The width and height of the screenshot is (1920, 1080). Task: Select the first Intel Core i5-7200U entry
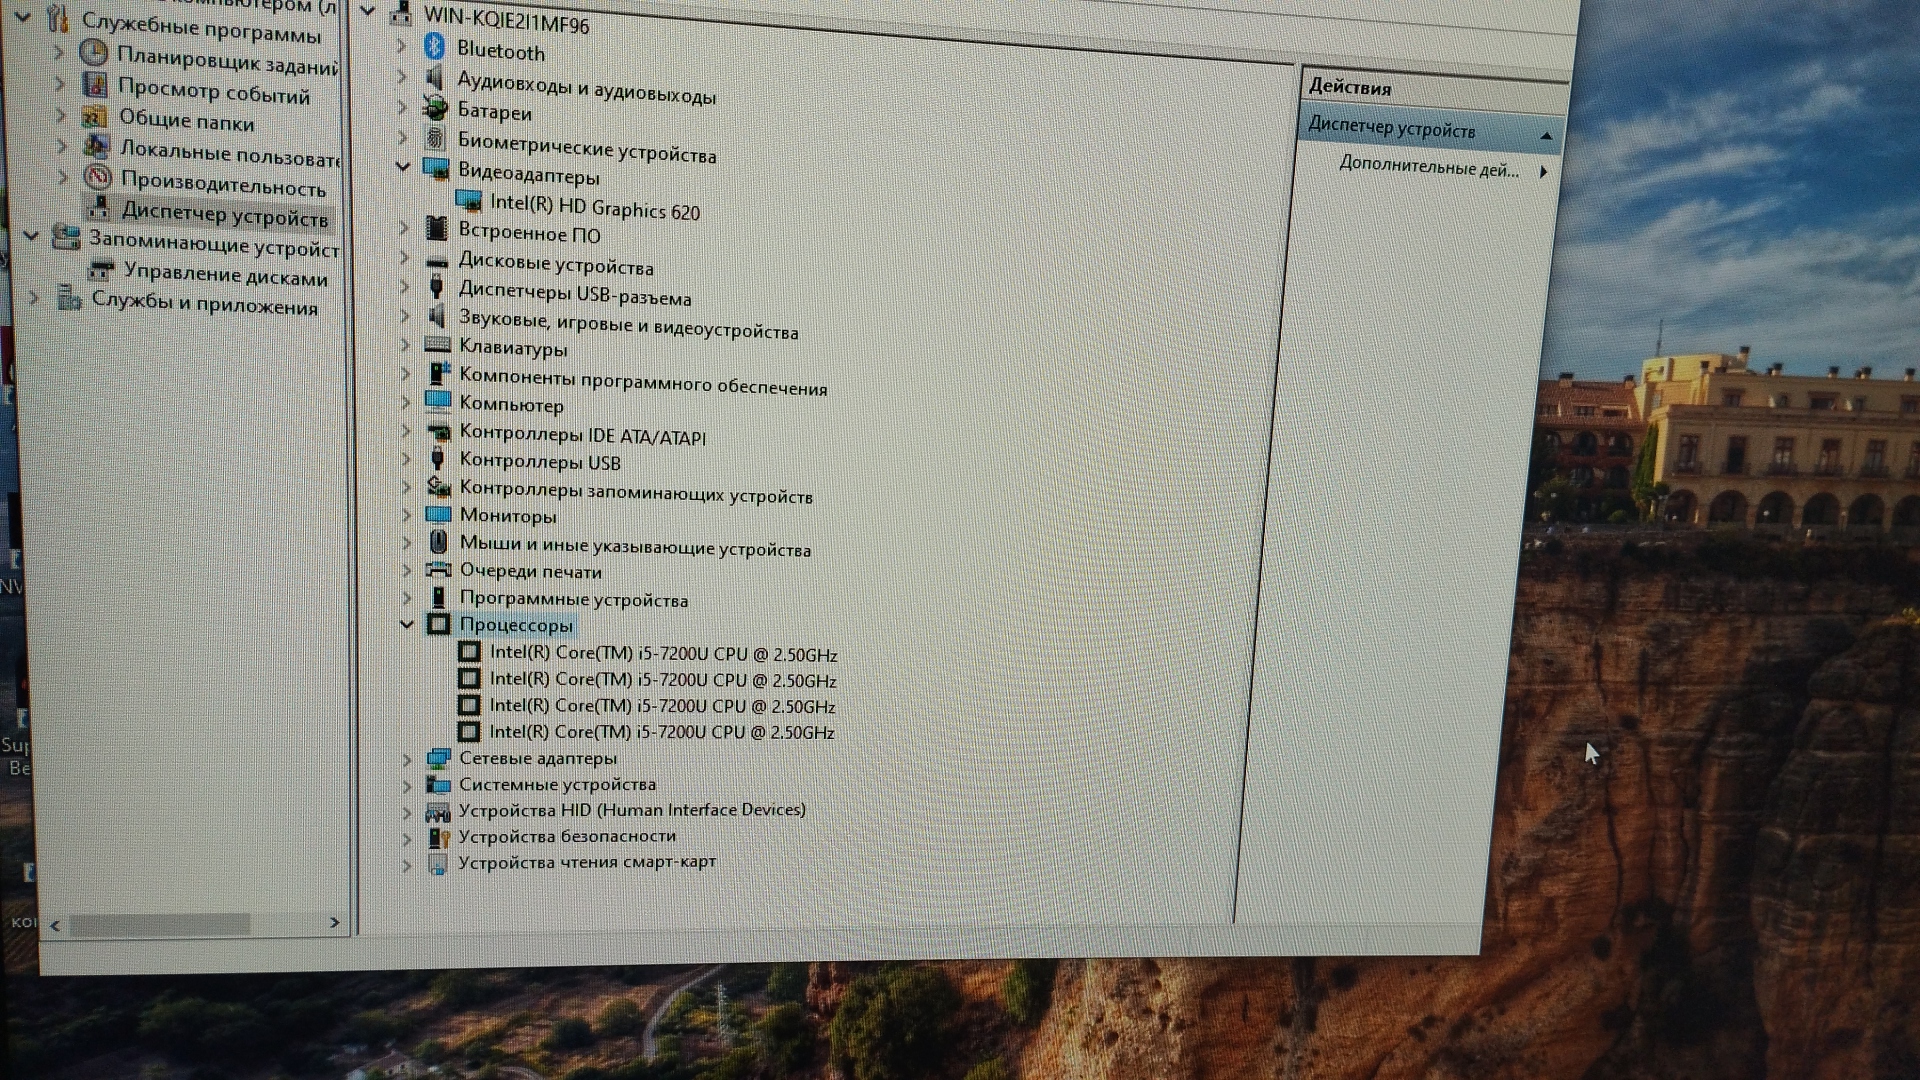pyautogui.click(x=662, y=654)
